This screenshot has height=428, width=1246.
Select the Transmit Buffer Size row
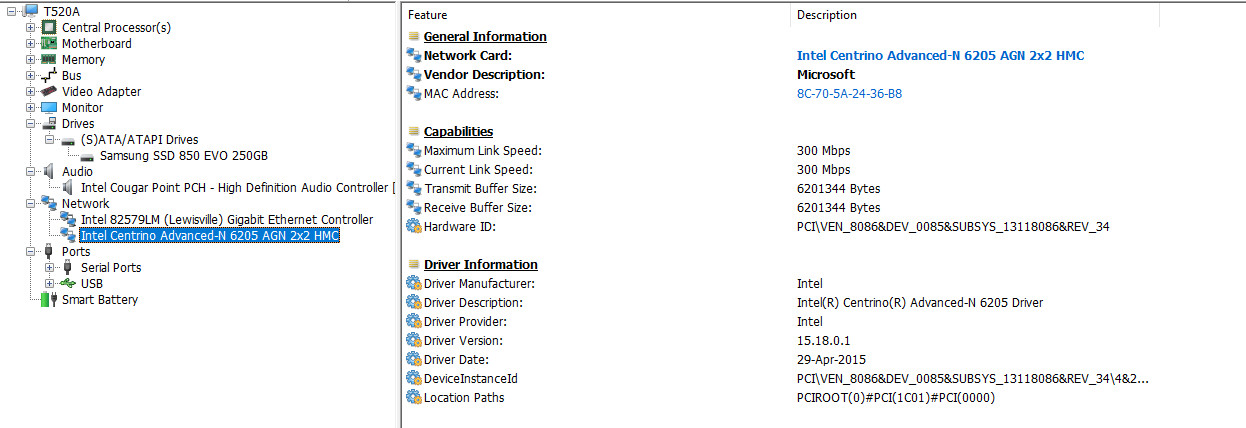[x=825, y=189]
